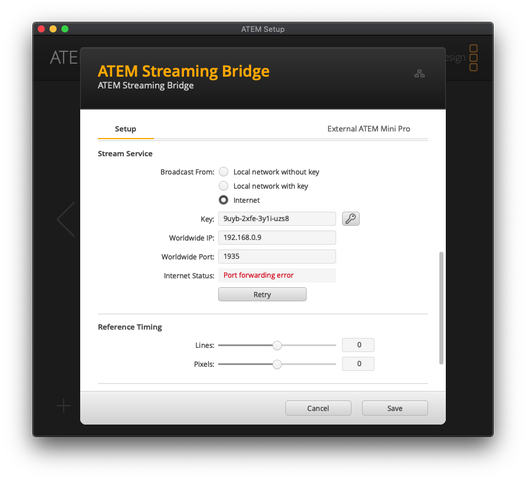
Task: Add a device with the plus icon
Action: click(x=64, y=406)
